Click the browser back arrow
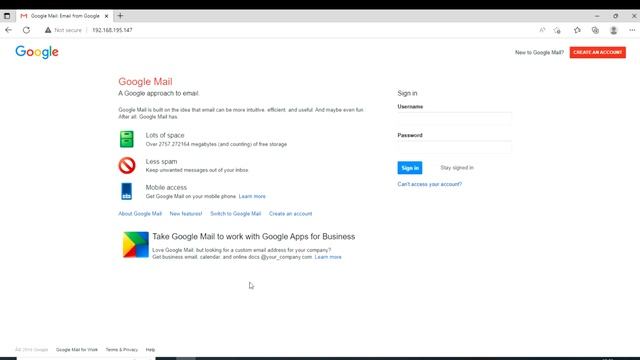Image resolution: width=640 pixels, height=360 pixels. coord(8,30)
